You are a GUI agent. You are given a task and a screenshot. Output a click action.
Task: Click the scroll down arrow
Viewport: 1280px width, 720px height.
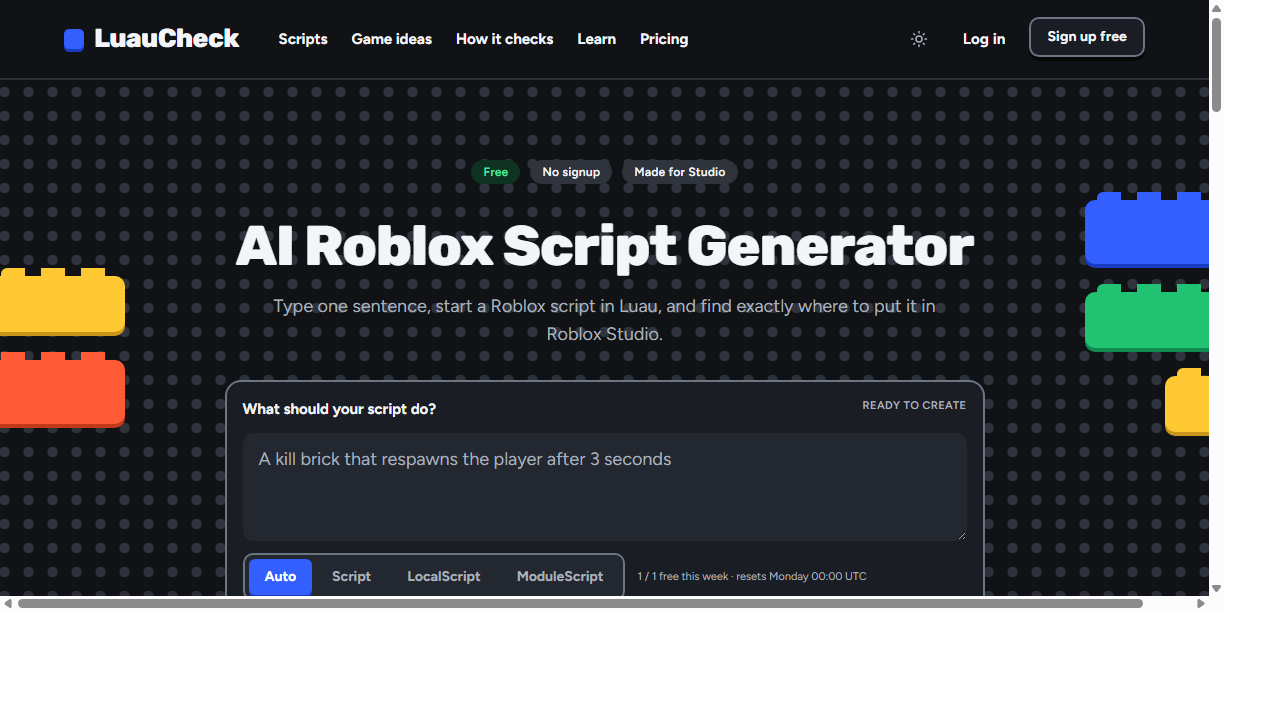coord(1216,589)
